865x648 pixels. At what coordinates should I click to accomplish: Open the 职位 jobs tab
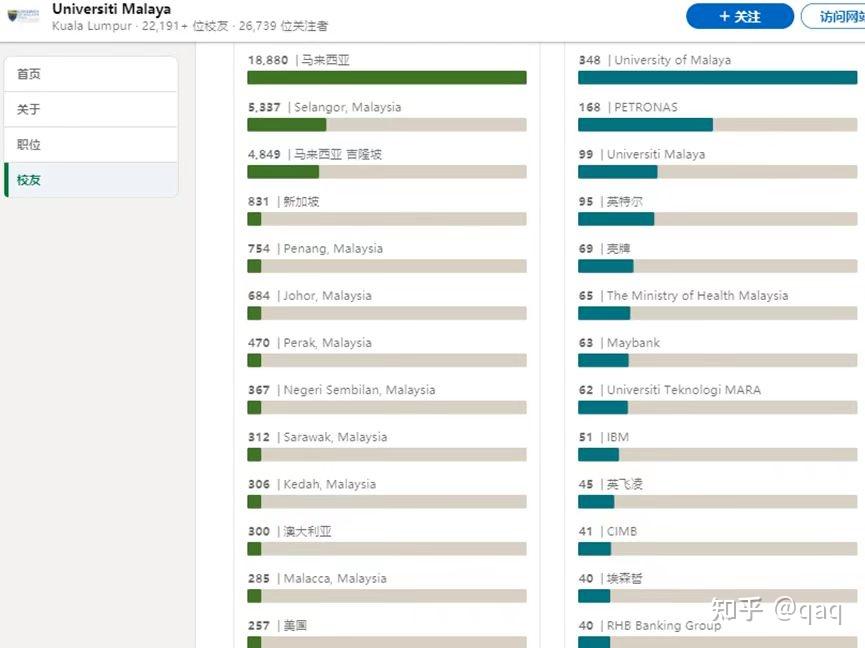tap(91, 144)
